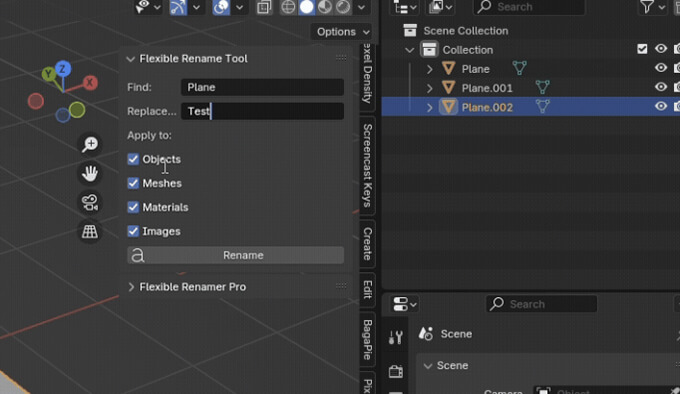Expand the Plane.002 object row
This screenshot has height=394, width=680.
(429, 107)
